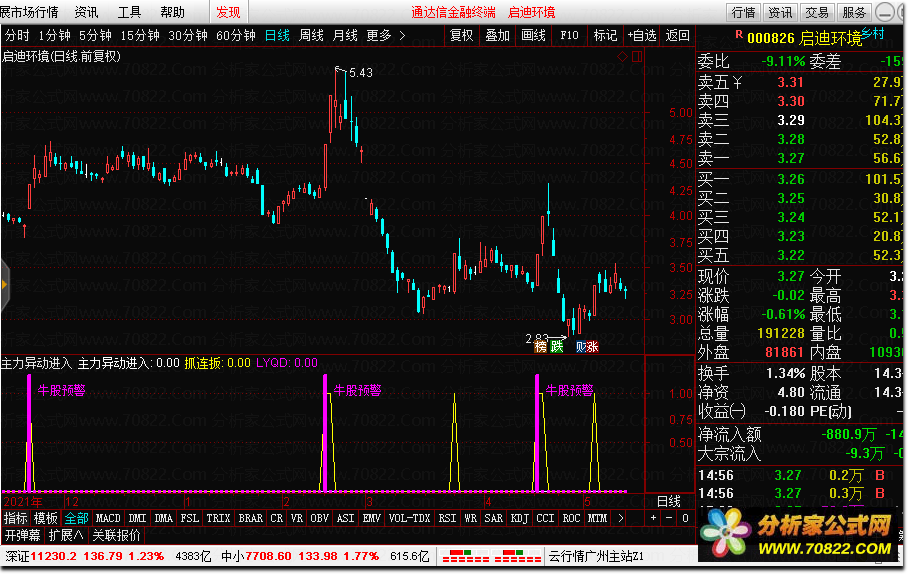Click the red 涨 marker under the K-line chart
909x574 pixels.
click(x=592, y=347)
